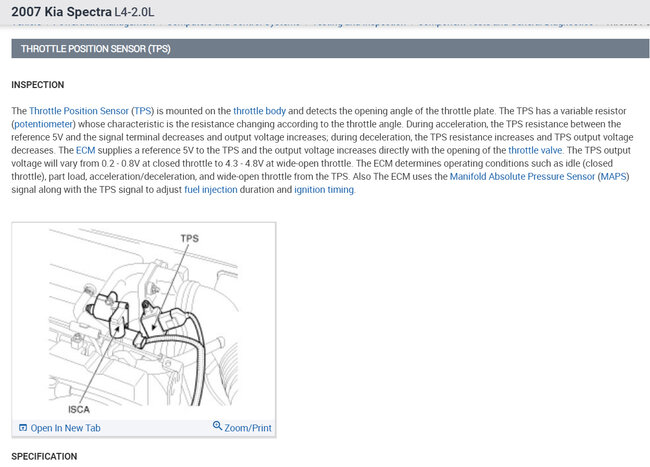Click the SPECIFICATION heading
This screenshot has height=467, width=650.
pyautogui.click(x=44, y=457)
